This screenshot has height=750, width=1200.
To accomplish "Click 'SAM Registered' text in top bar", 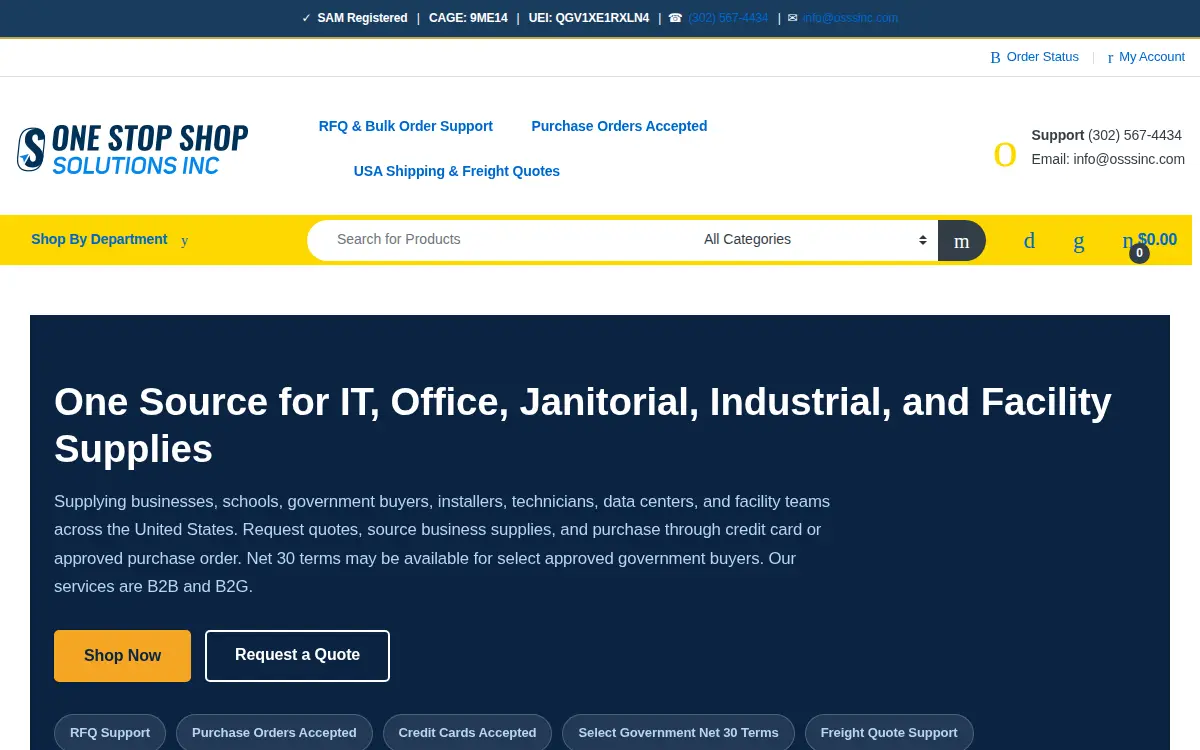I will click(362, 18).
